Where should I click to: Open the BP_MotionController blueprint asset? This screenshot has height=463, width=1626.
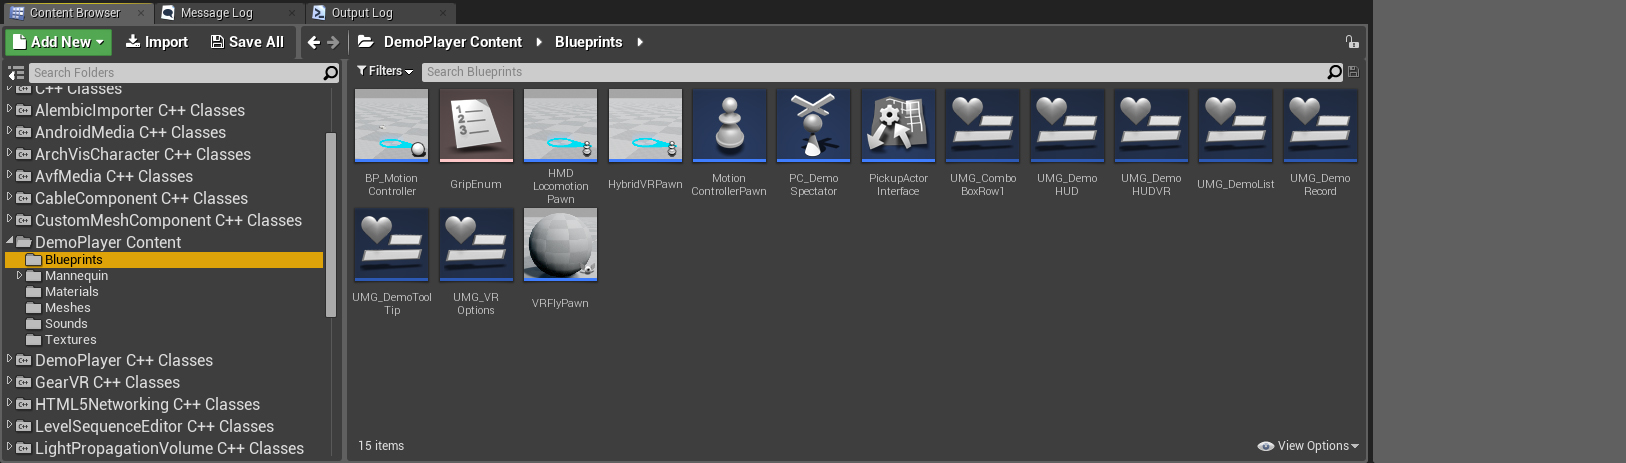coord(392,125)
